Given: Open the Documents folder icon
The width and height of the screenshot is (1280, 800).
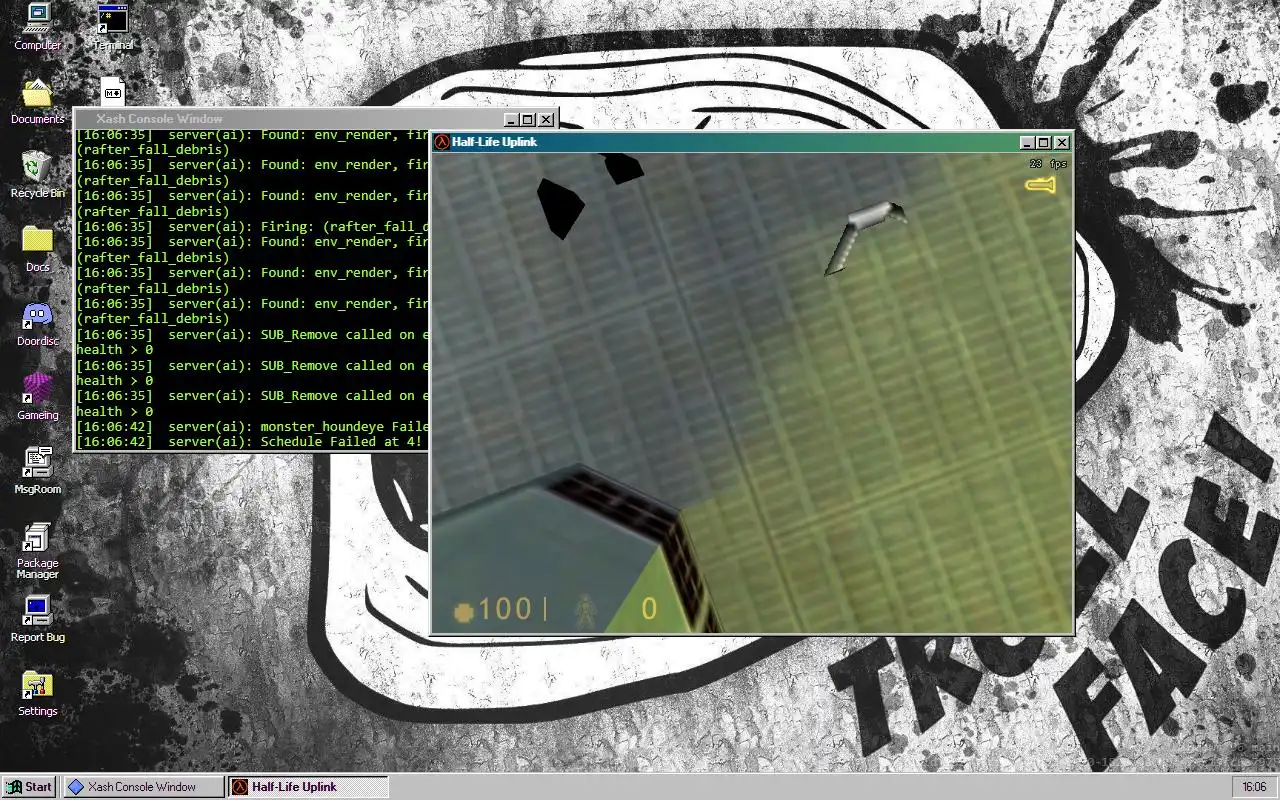Looking at the screenshot, I should pos(37,101).
